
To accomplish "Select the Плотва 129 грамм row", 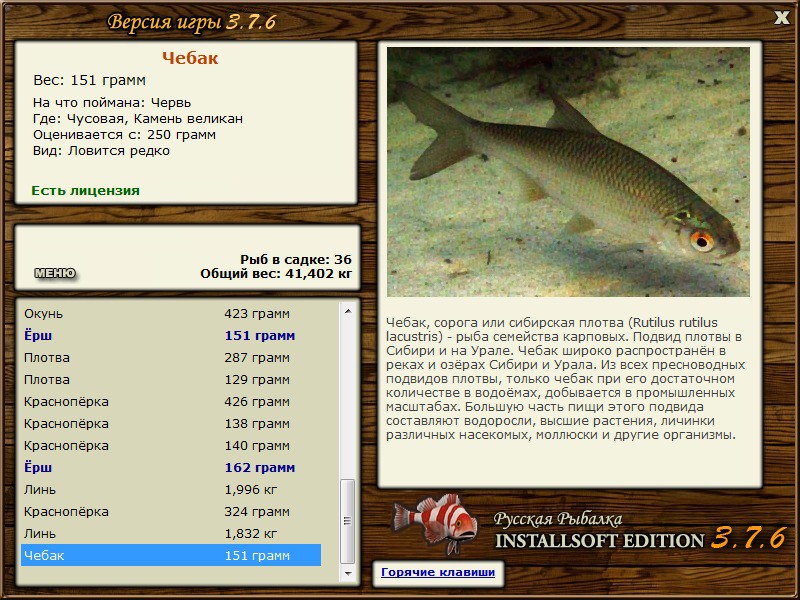I will (x=171, y=379).
